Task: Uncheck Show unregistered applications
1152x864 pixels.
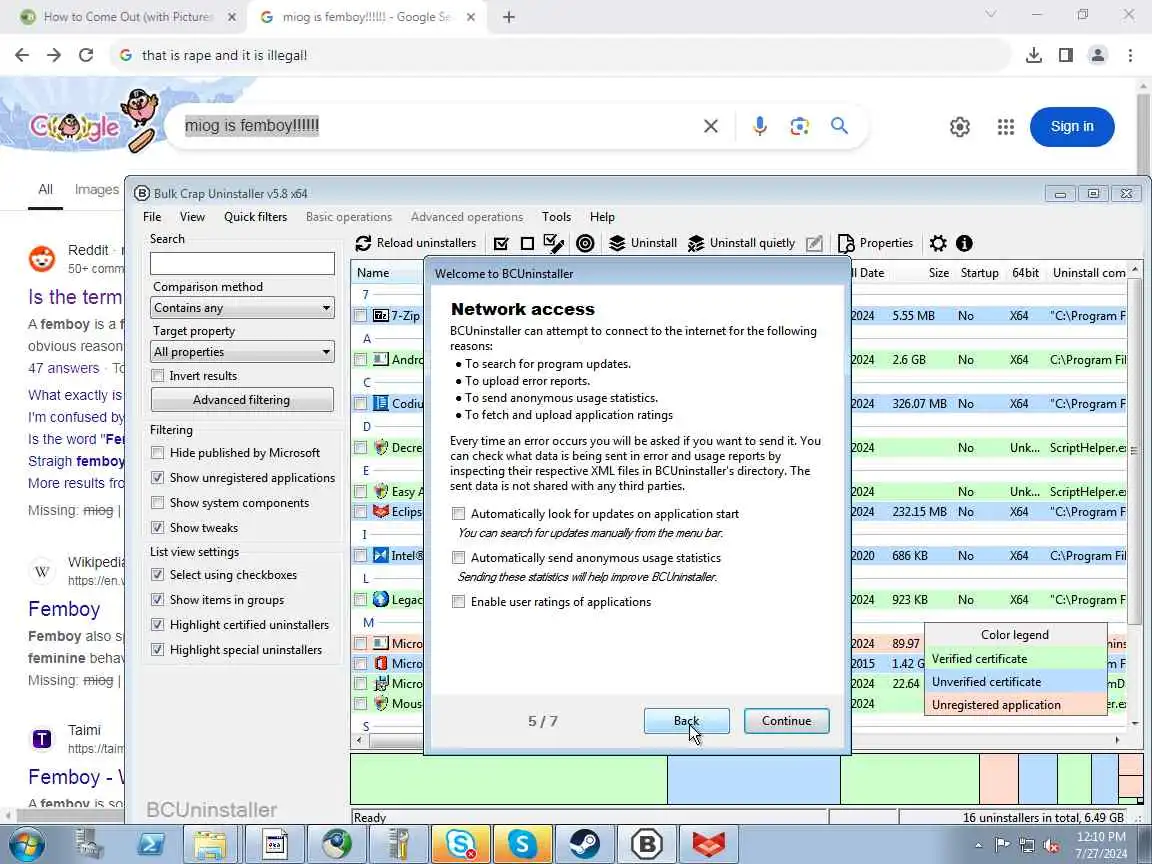Action: pos(157,478)
